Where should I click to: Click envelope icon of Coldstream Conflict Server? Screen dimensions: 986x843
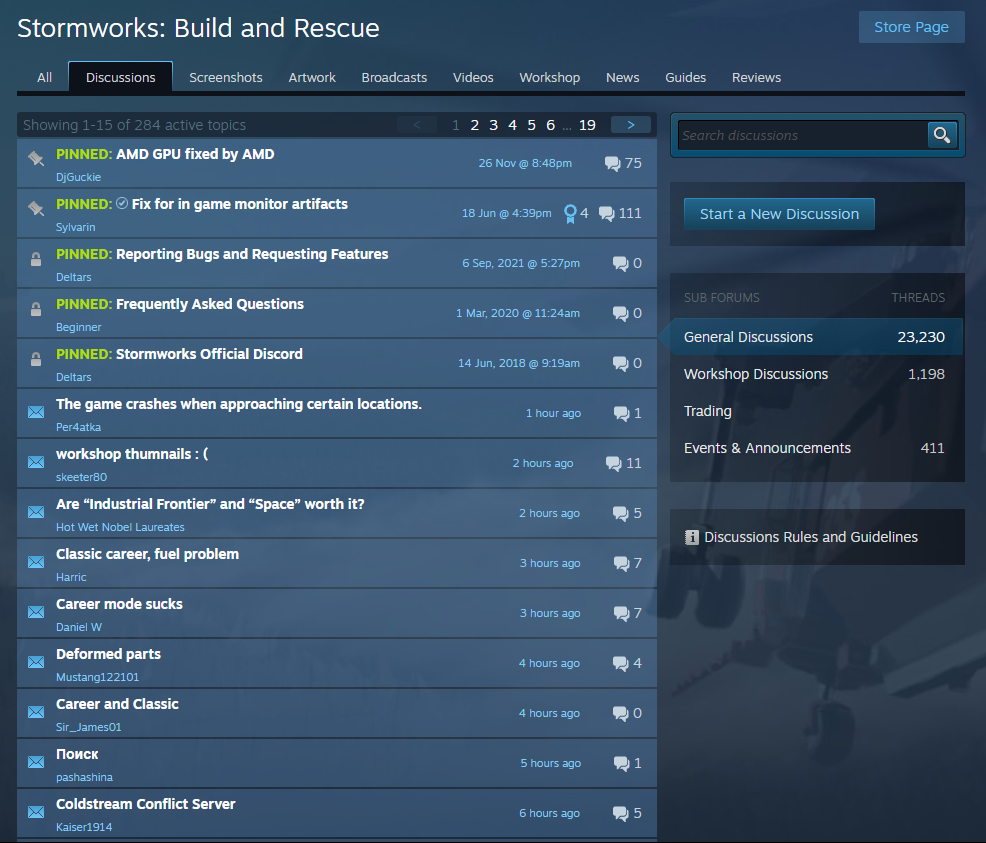pos(36,812)
